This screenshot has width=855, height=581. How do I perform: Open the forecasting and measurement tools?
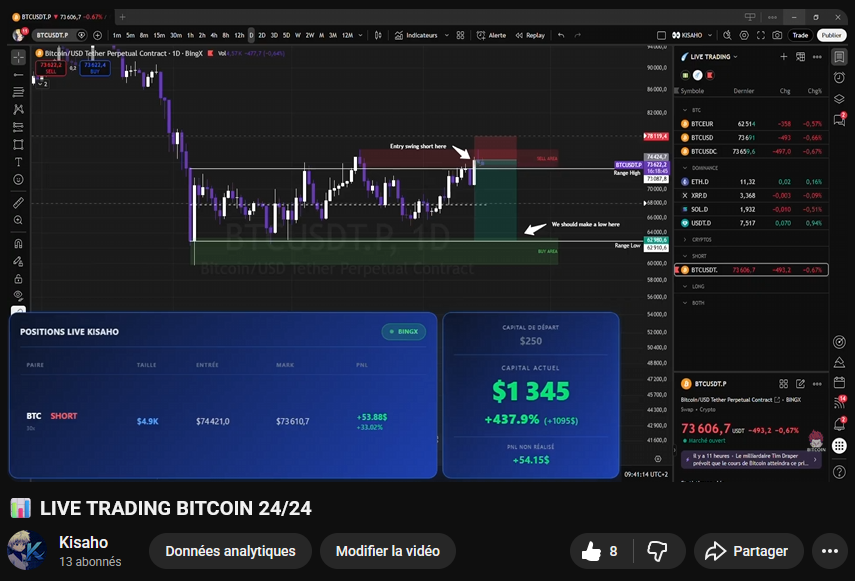tap(19, 127)
